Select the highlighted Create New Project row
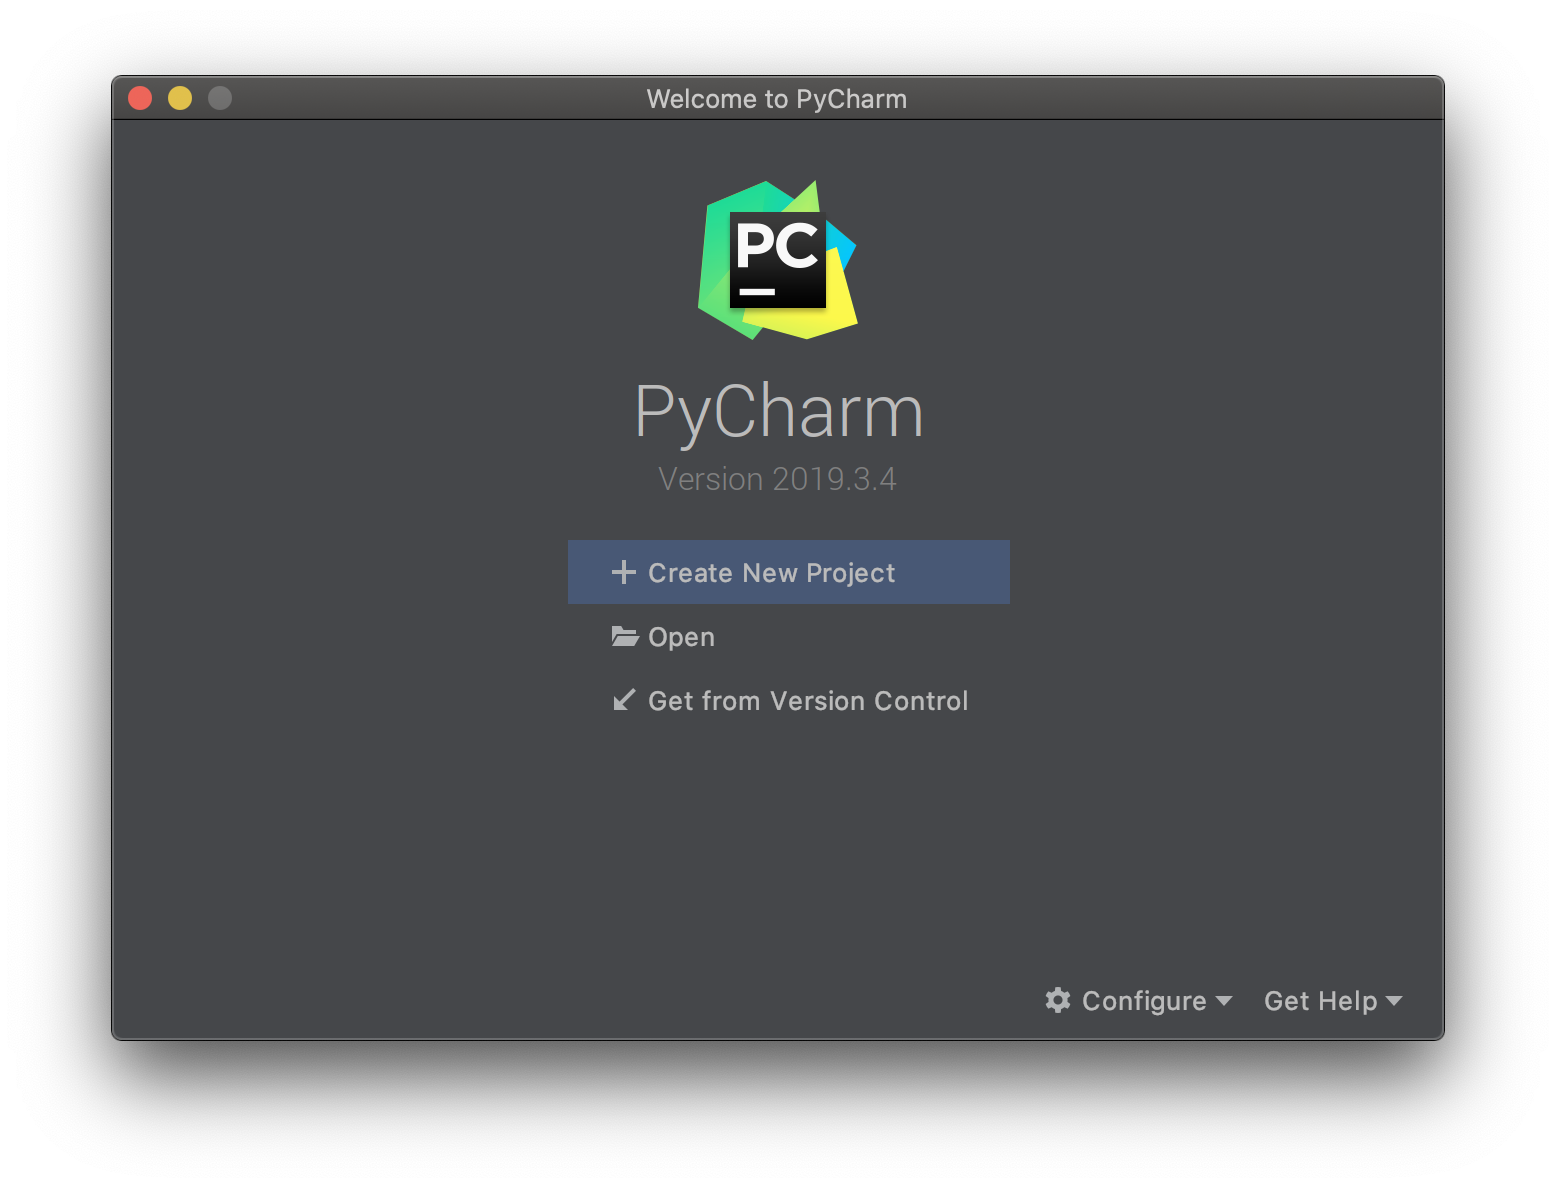This screenshot has width=1556, height=1188. (x=788, y=572)
